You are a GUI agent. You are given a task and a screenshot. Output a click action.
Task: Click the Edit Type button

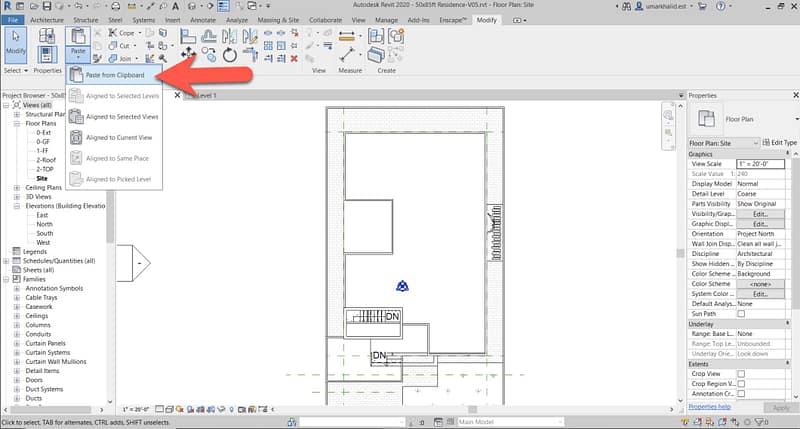778,143
